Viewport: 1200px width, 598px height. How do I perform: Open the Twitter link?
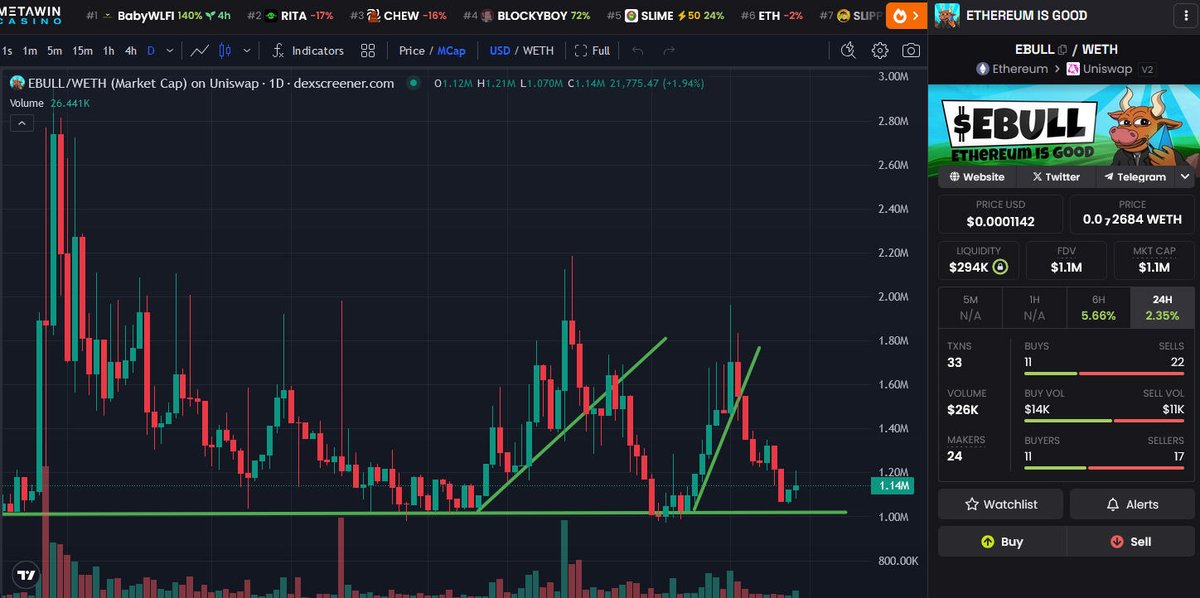[1055, 176]
